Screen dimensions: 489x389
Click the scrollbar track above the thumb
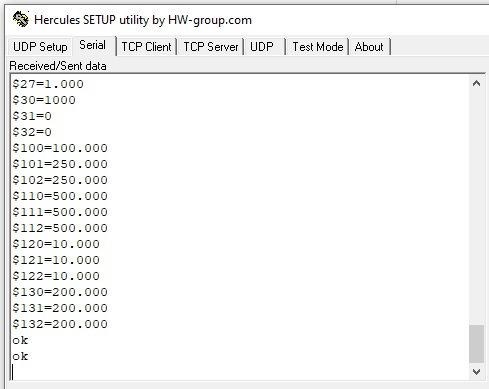[476, 208]
